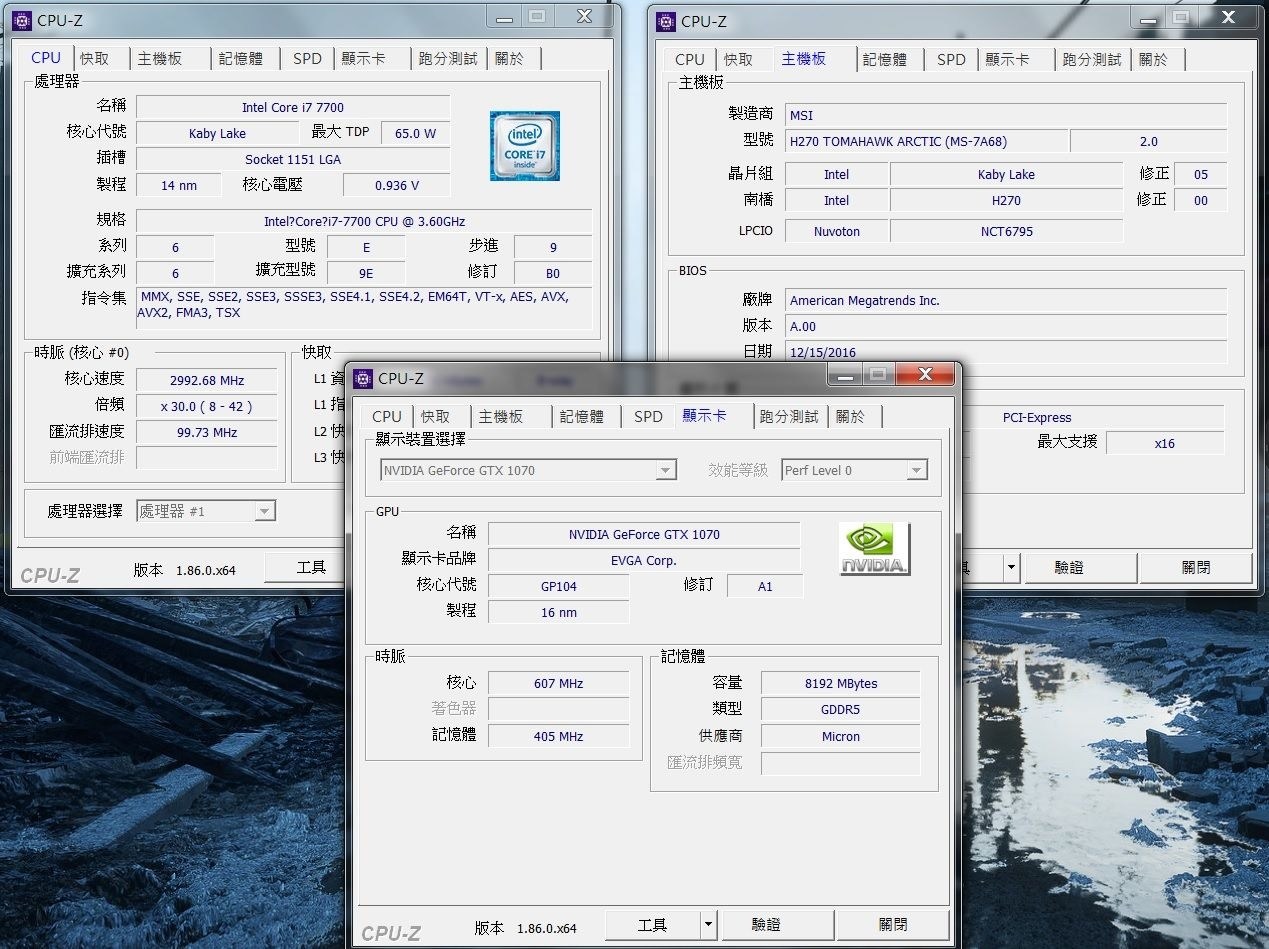The image size is (1269, 949).
Task: Switch to 快取 tab in the processor window
Action: pos(95,59)
